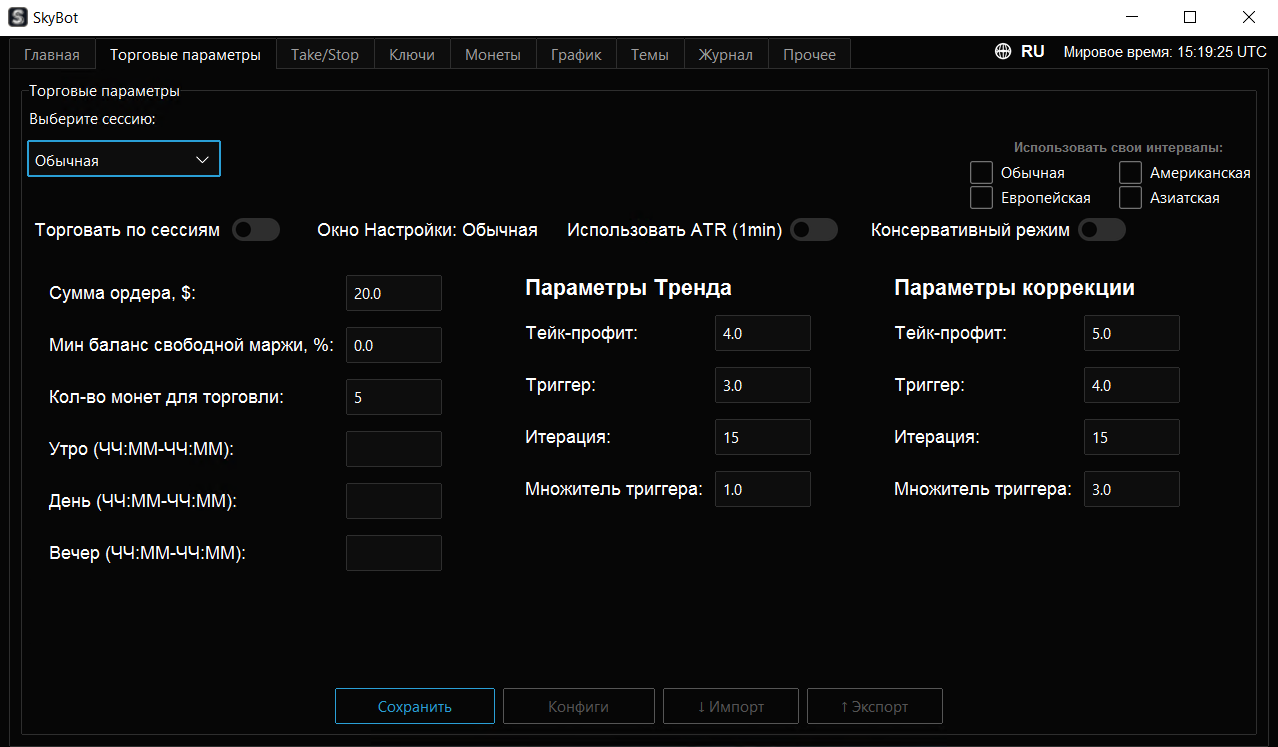Edit correction Триггер field 4.0
The width and height of the screenshot is (1278, 747).
[x=1132, y=385]
